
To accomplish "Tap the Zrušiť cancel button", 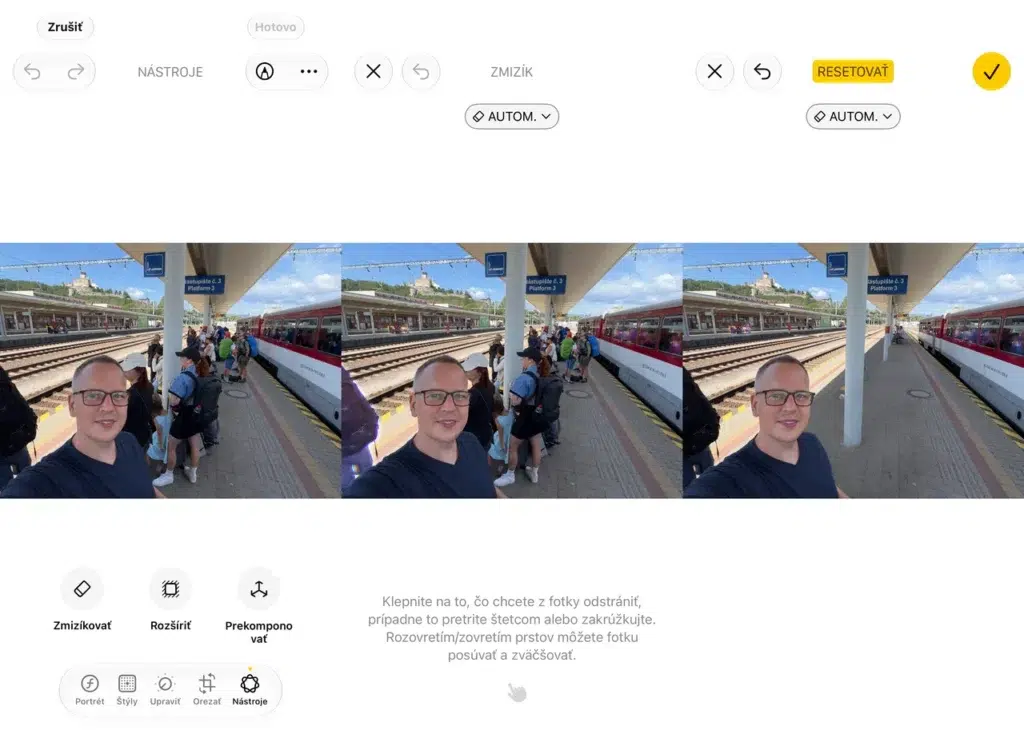I will click(65, 27).
